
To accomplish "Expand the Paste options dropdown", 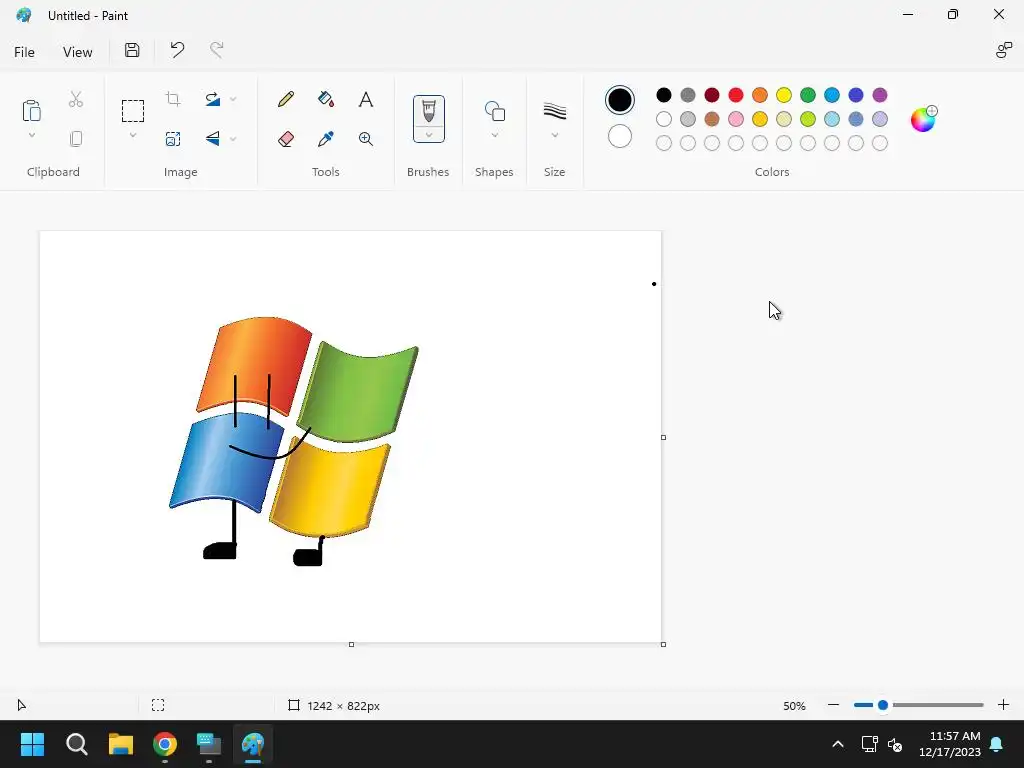I will tap(31, 135).
